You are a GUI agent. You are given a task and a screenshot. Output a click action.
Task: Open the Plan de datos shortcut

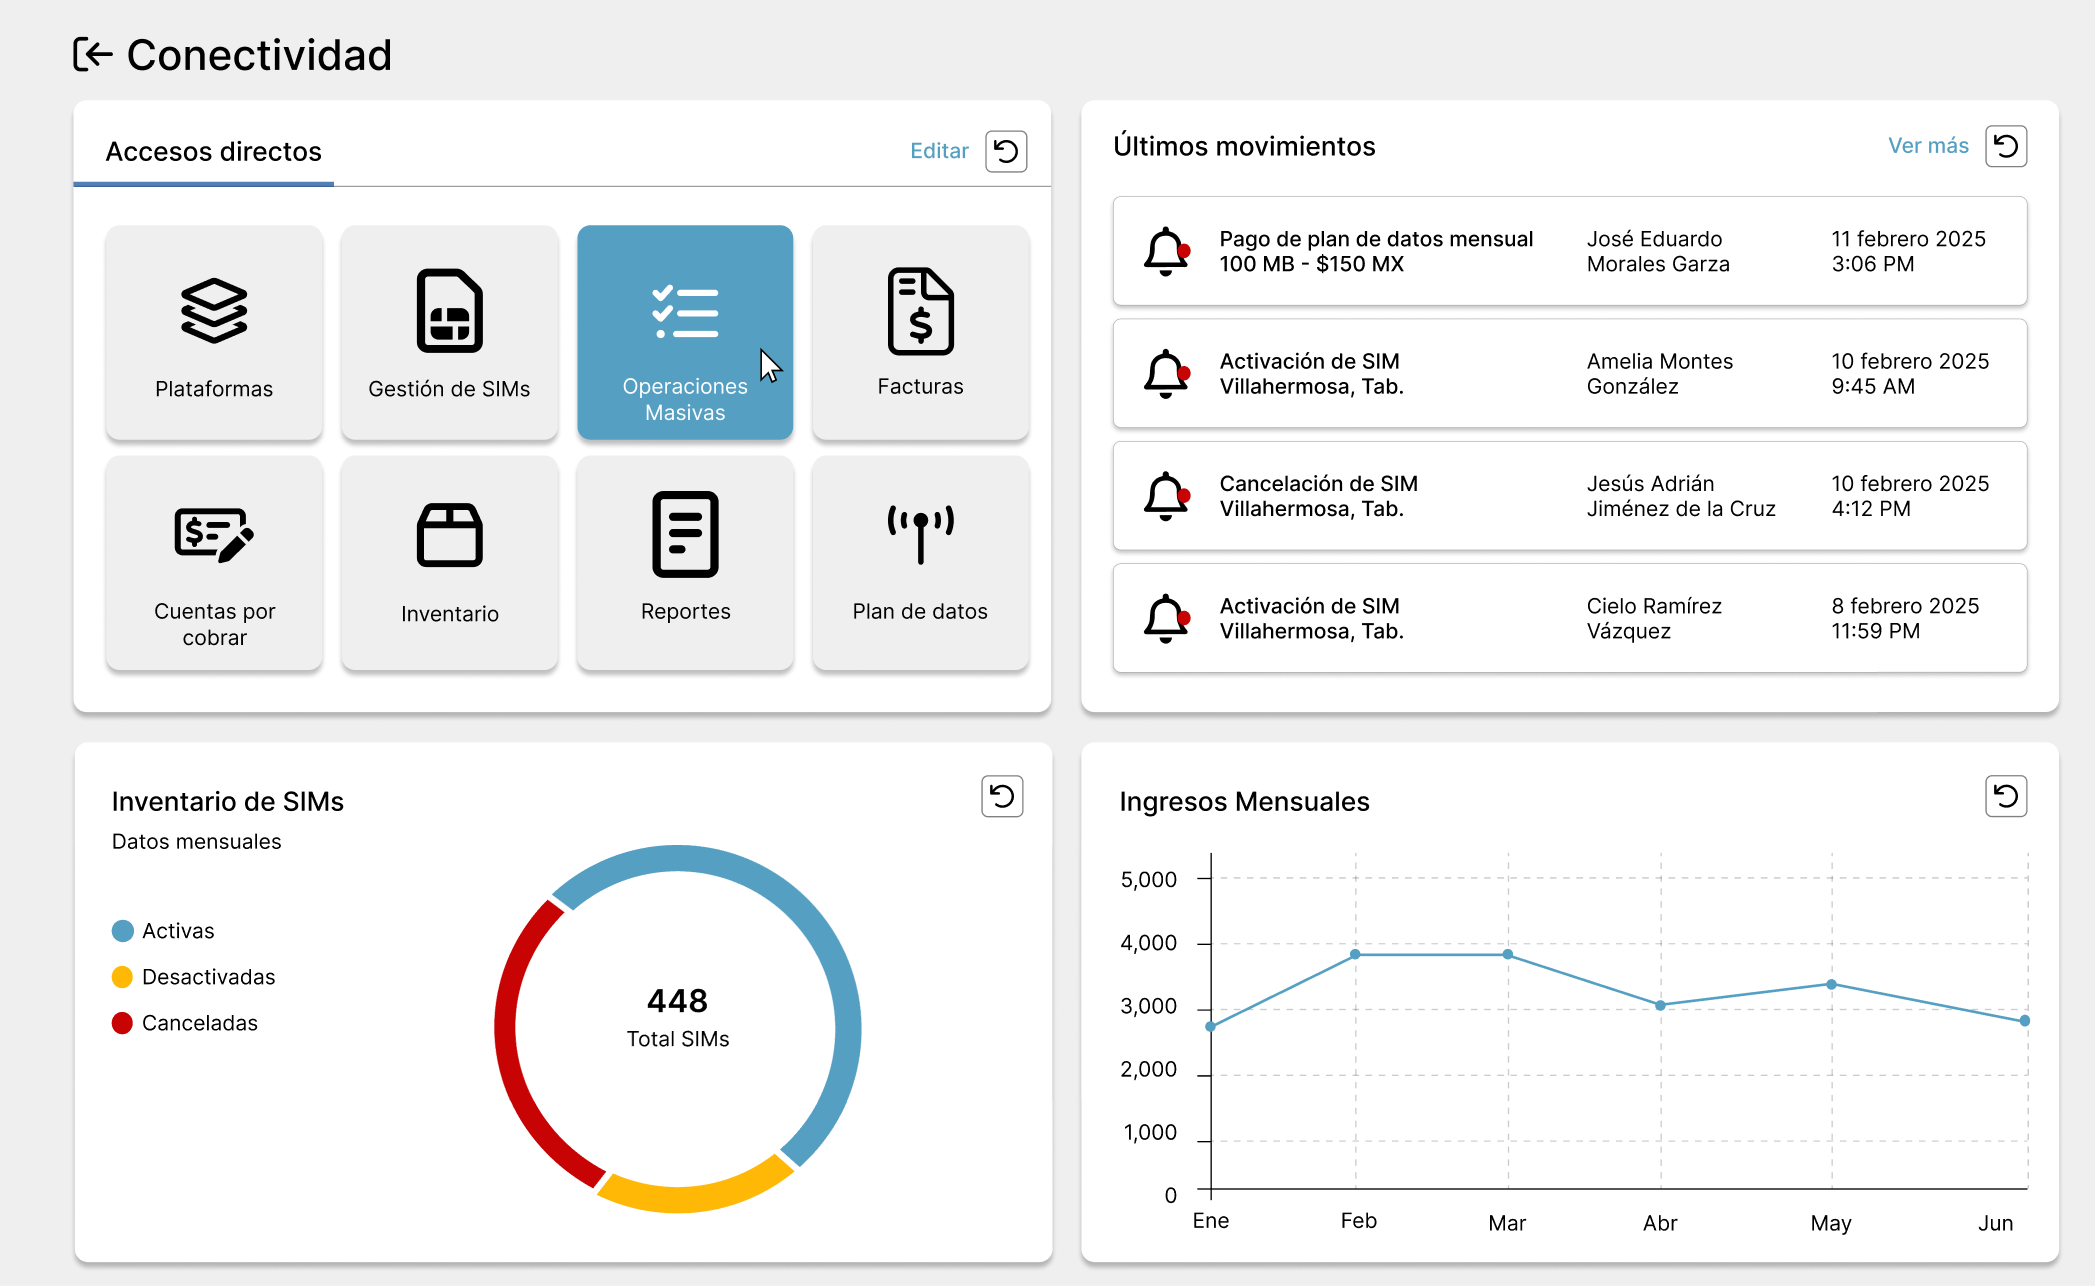[920, 563]
